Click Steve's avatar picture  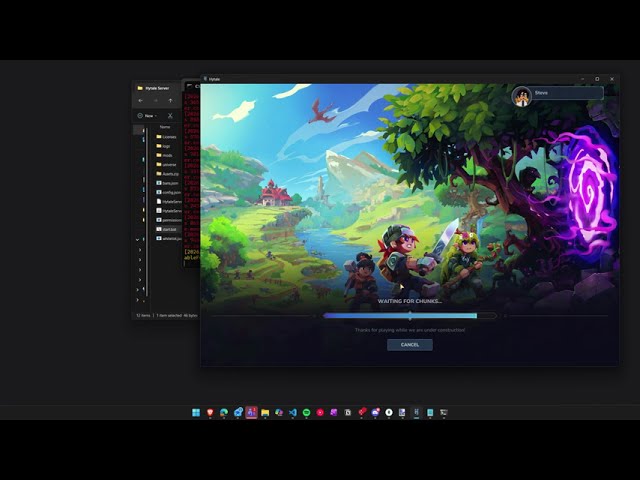point(522,97)
